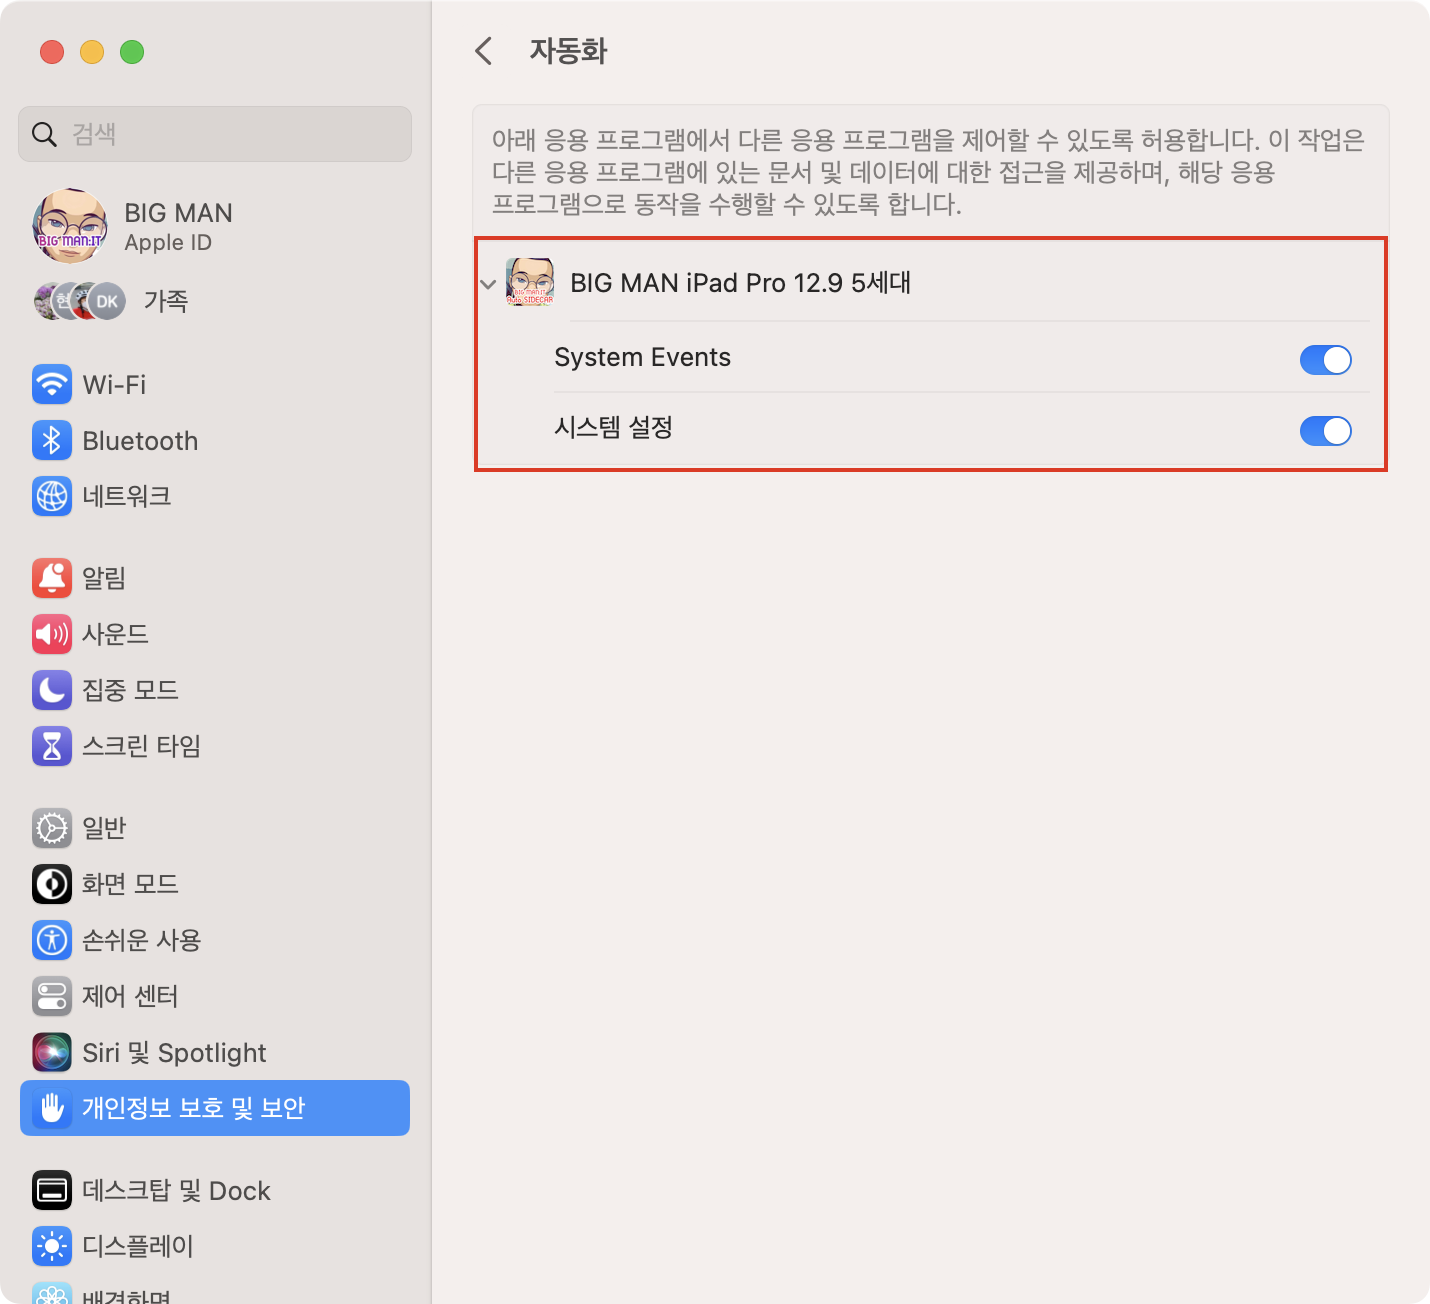The width and height of the screenshot is (1430, 1304).
Task: Open Siri 및 Spotlight settings
Action: click(x=215, y=1052)
